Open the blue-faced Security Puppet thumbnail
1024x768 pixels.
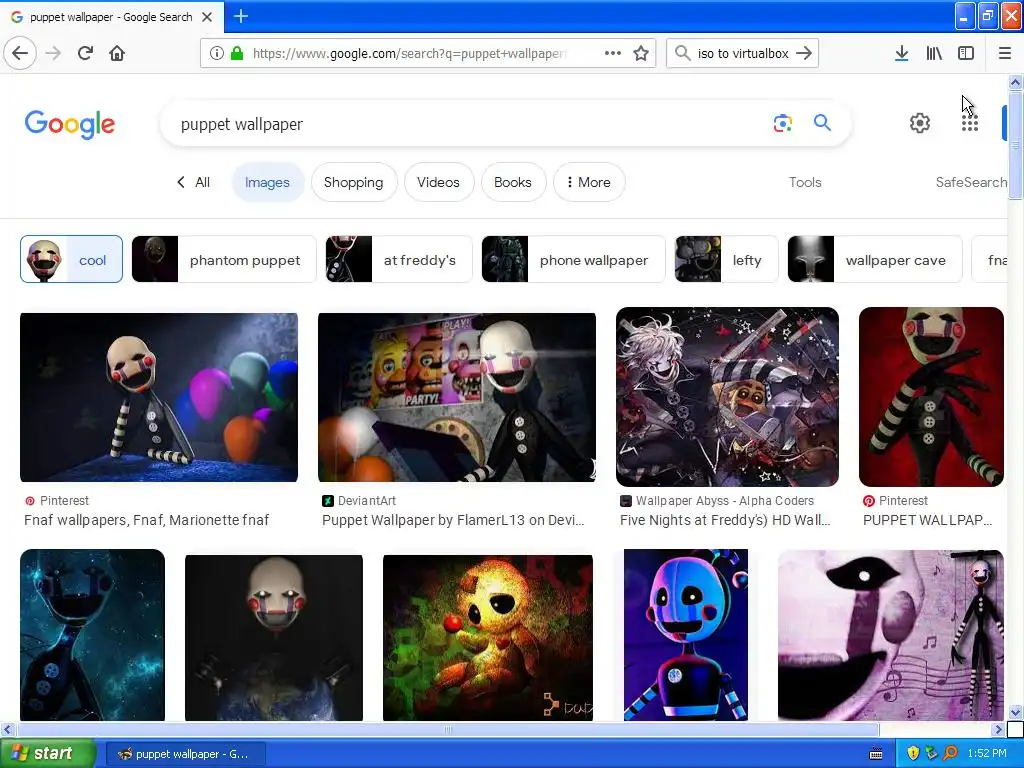(x=686, y=635)
